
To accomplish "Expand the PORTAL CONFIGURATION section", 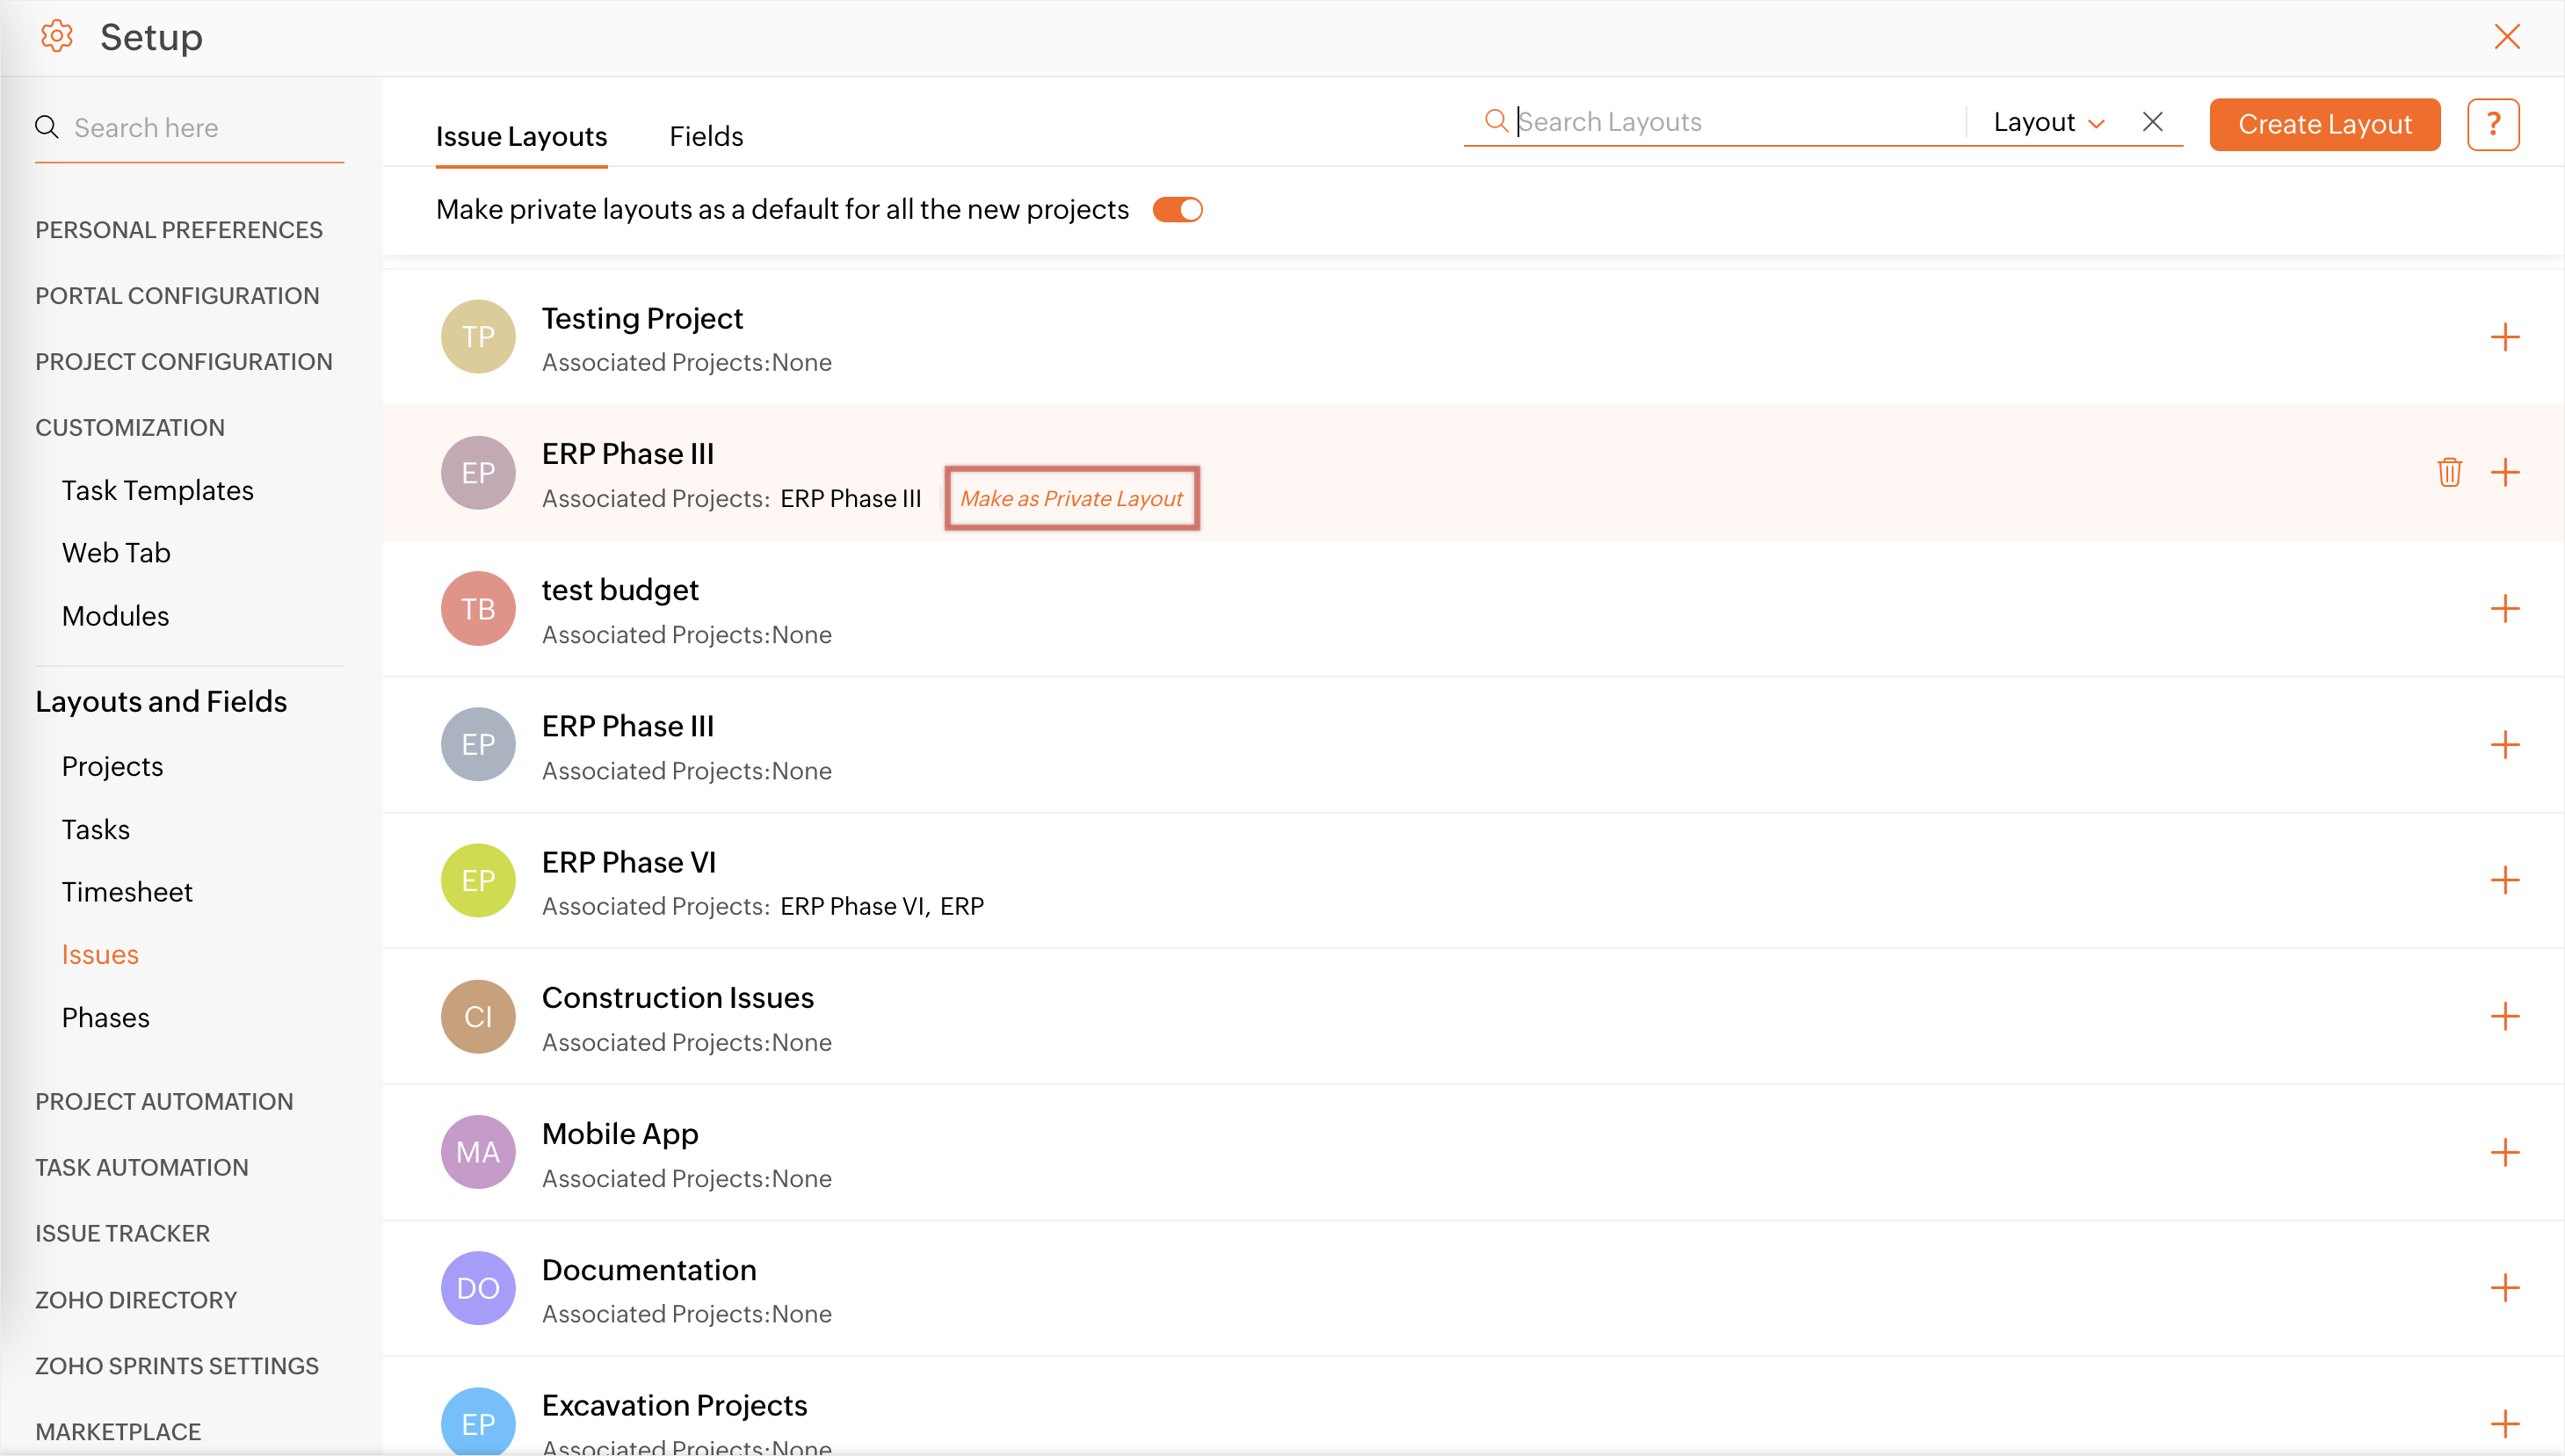I will 177,296.
